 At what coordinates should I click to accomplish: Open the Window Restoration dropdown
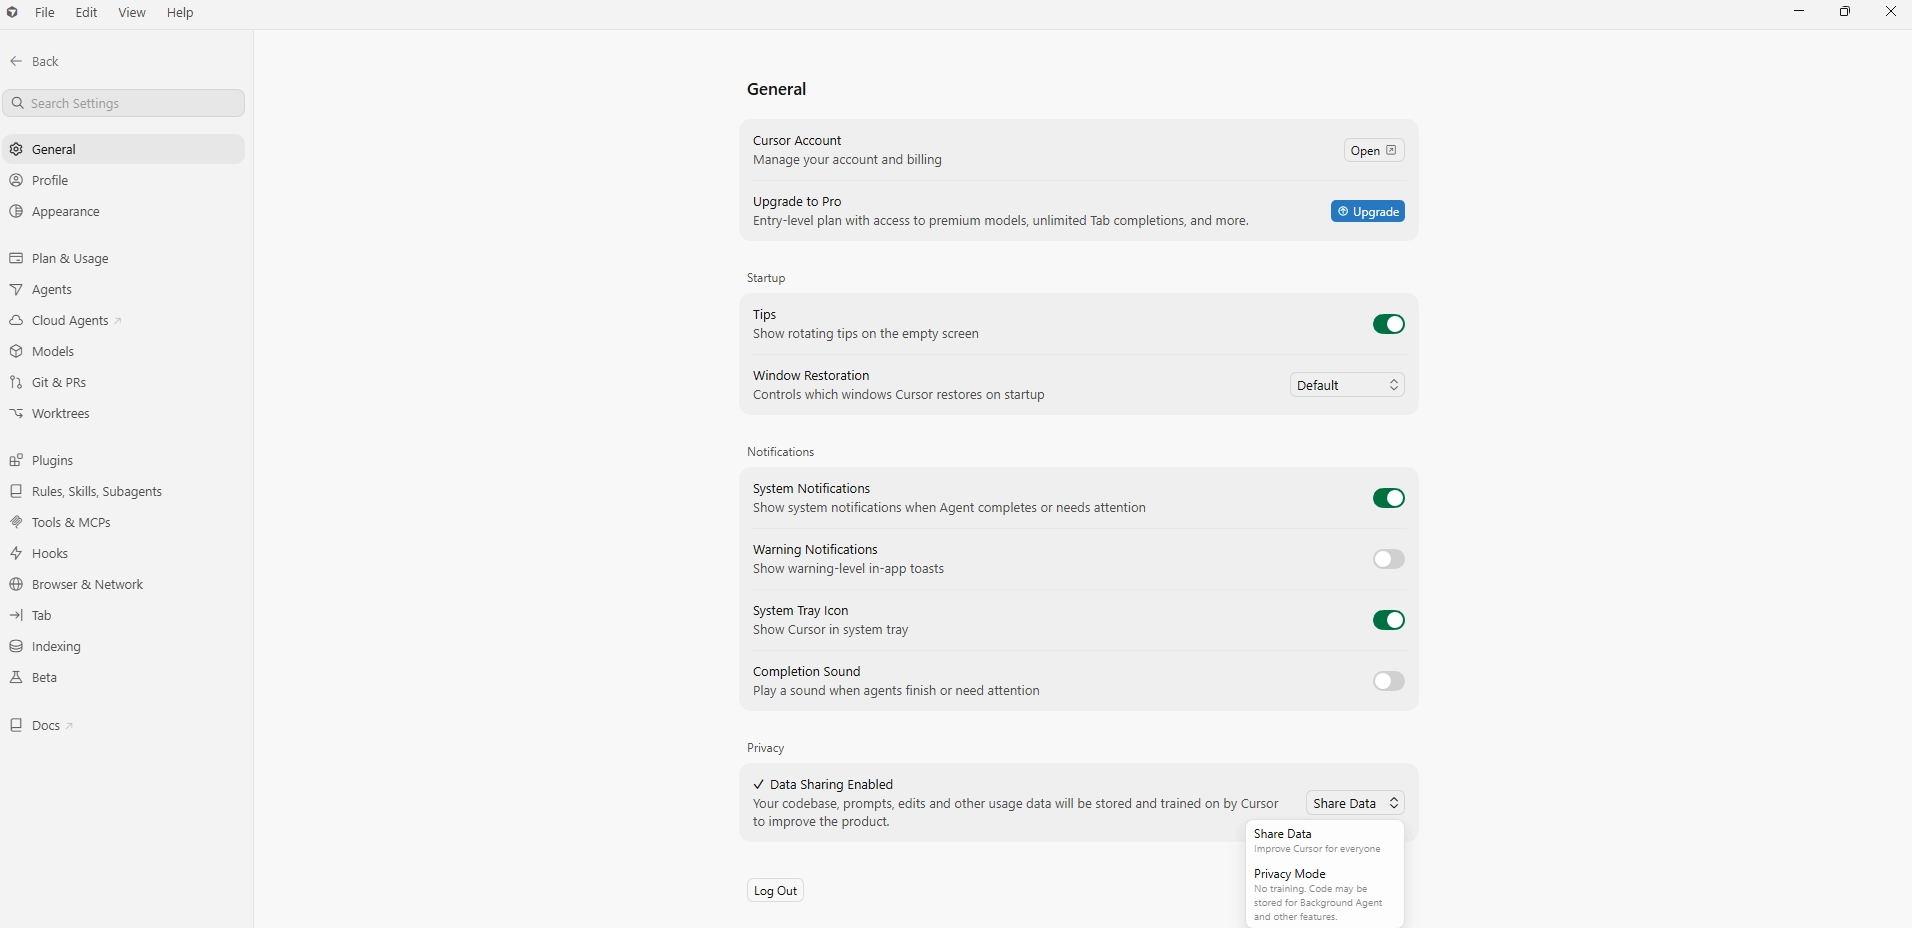pos(1347,385)
